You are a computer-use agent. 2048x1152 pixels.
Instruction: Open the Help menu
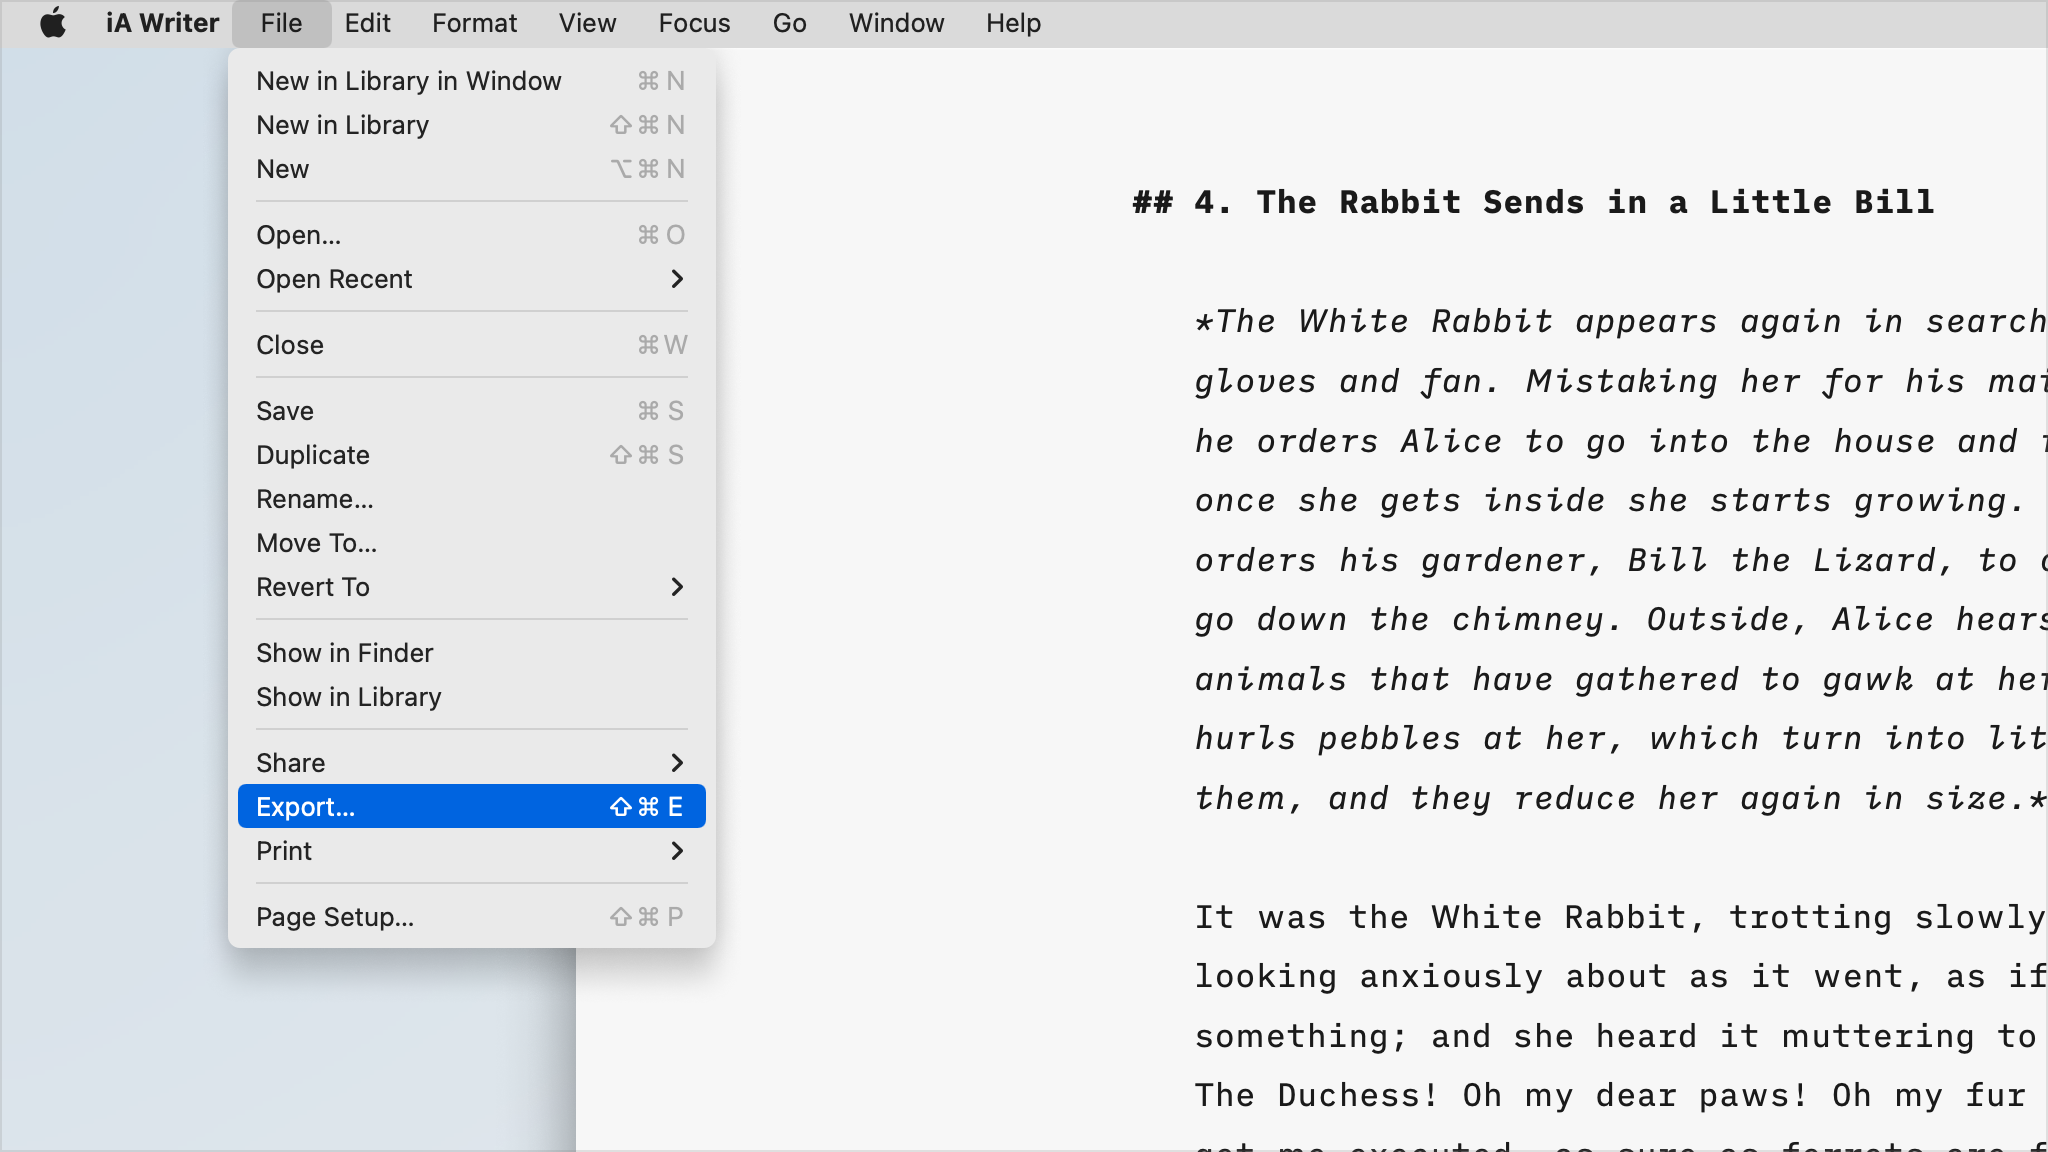click(x=1013, y=23)
